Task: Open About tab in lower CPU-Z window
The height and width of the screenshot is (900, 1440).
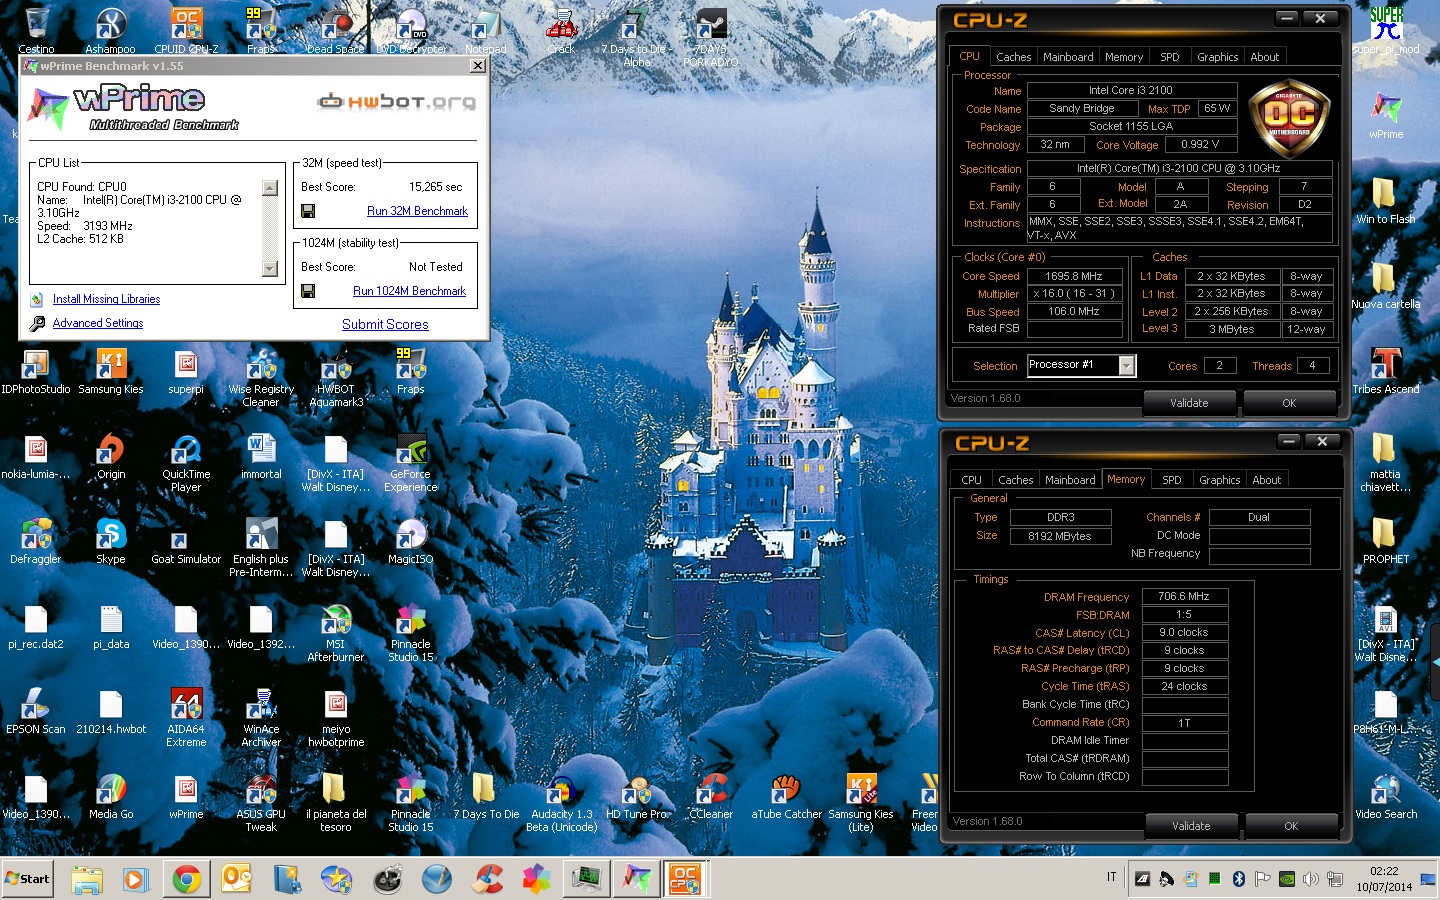Action: [x=1267, y=480]
